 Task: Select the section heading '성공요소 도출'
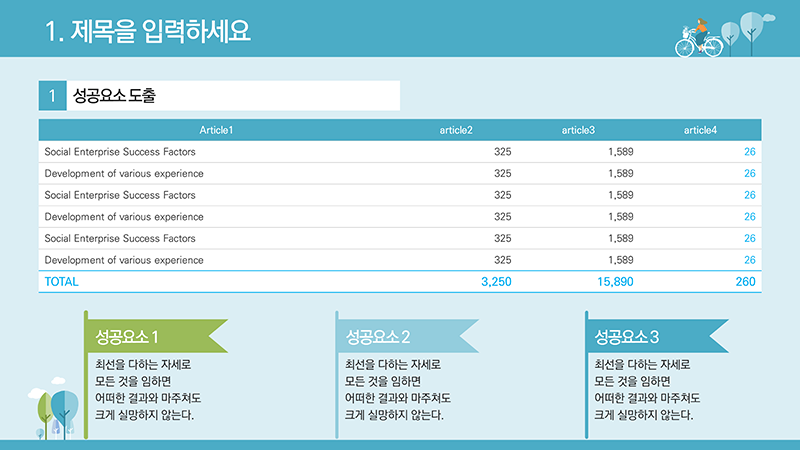114,95
